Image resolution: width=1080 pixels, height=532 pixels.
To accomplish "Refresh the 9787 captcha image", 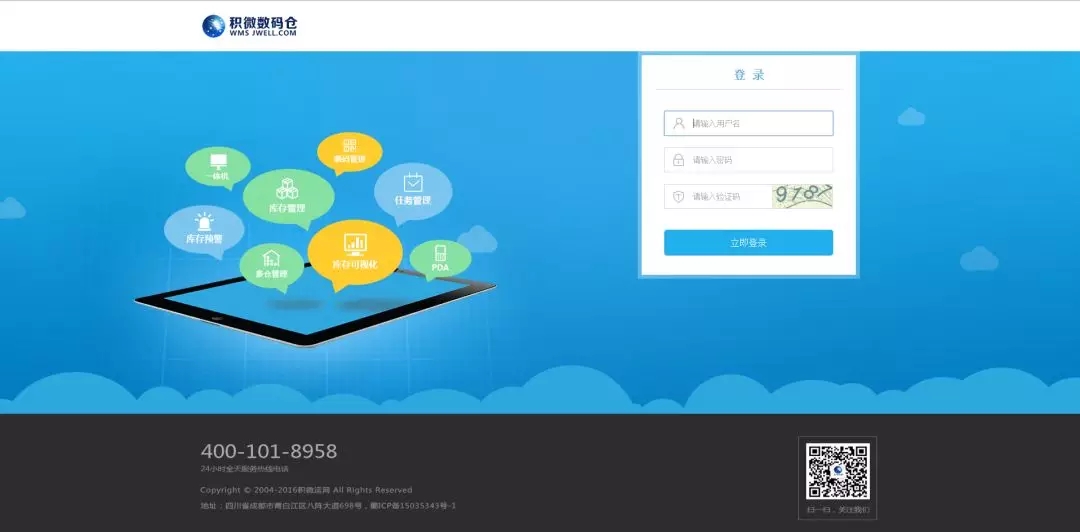I will pos(802,196).
